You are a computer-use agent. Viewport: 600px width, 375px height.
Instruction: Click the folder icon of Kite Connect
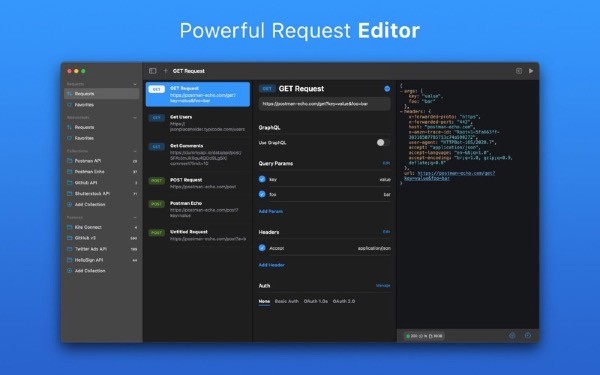coord(70,227)
